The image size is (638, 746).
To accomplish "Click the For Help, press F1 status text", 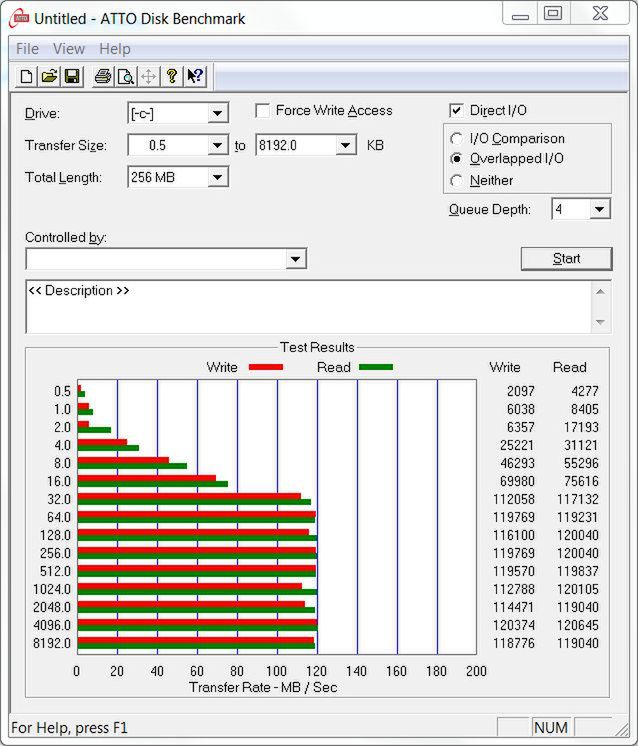I will (69, 728).
